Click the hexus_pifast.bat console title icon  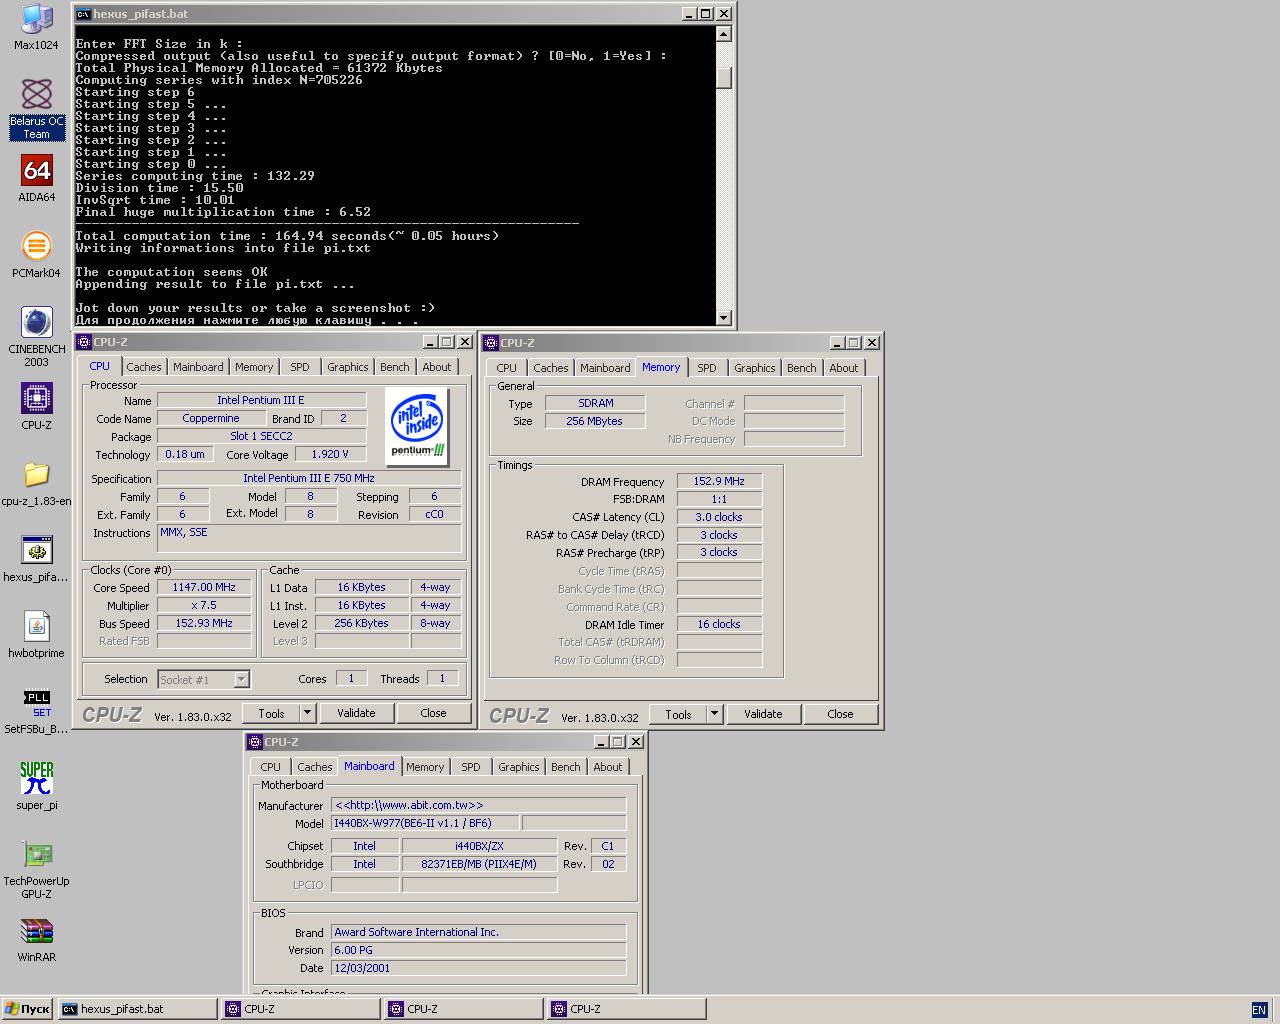(x=83, y=14)
